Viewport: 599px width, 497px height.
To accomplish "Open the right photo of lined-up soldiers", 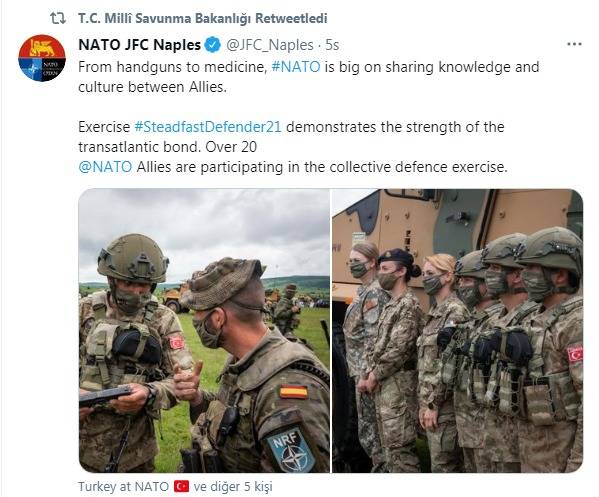I will point(457,330).
